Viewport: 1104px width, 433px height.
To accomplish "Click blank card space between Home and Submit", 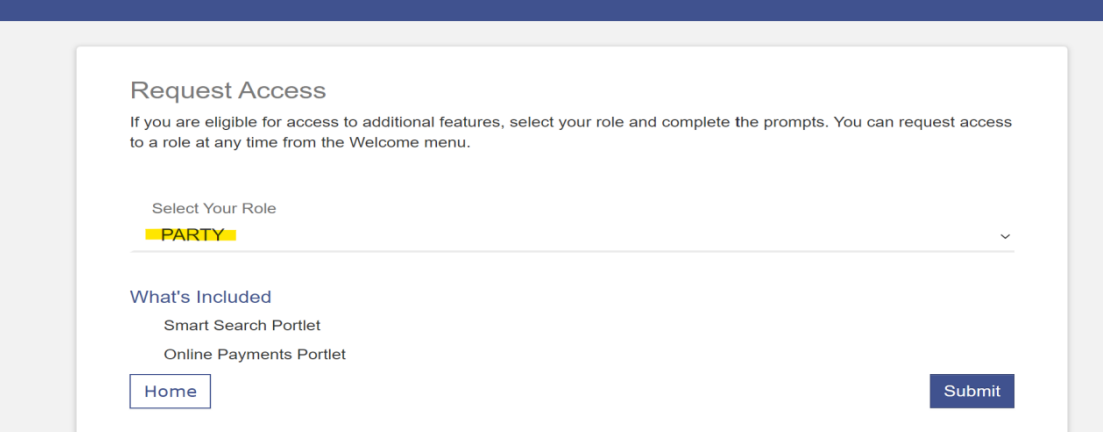I will tap(570, 391).
